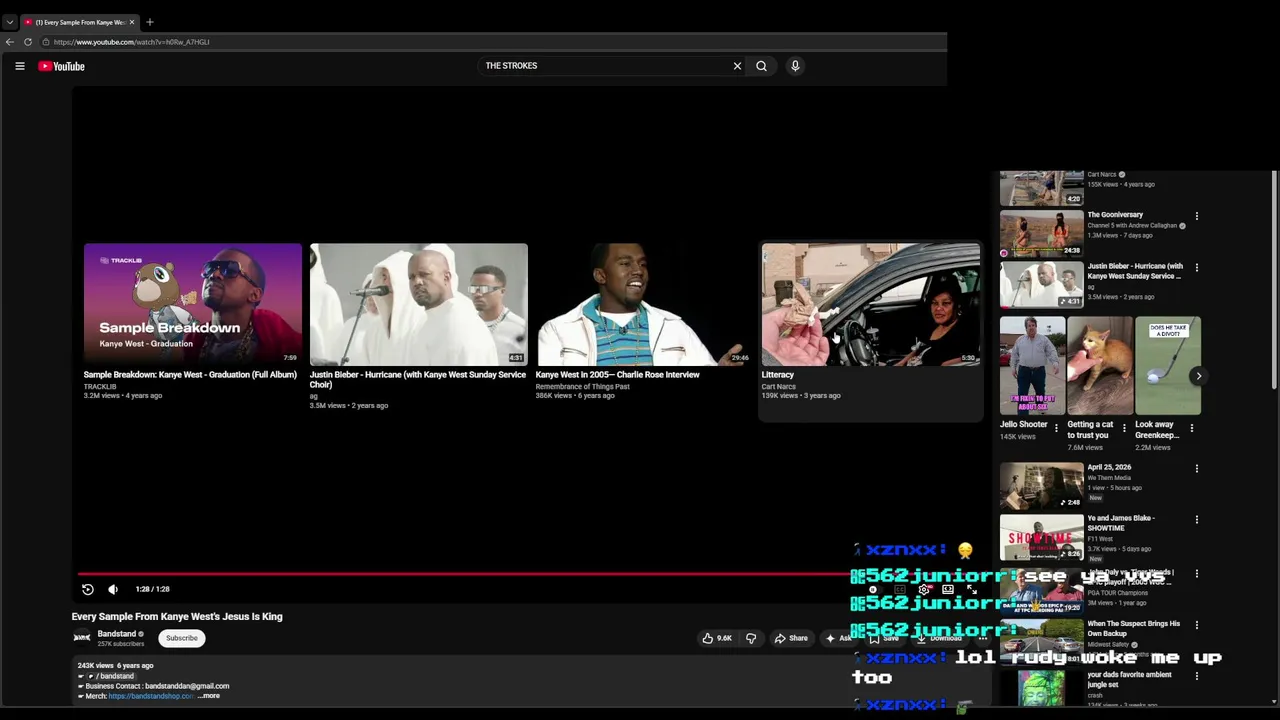Viewport: 1280px width, 720px height.
Task: Open options for Jello Shooter short
Action: pyautogui.click(x=1056, y=428)
